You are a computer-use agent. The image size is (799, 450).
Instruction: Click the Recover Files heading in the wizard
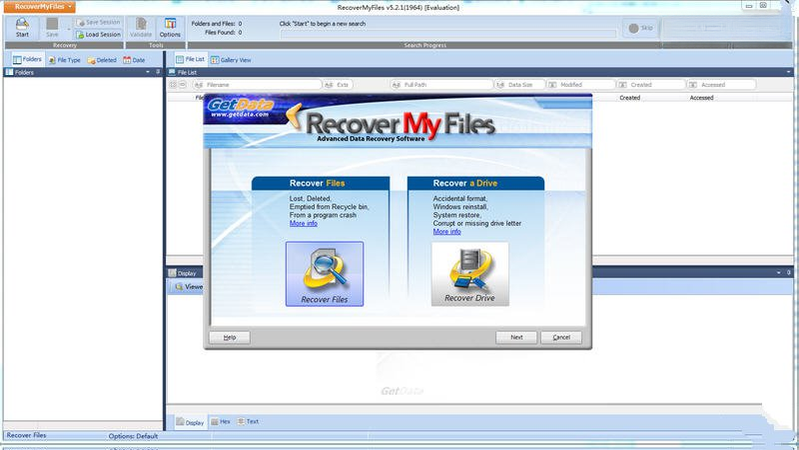pos(317,183)
